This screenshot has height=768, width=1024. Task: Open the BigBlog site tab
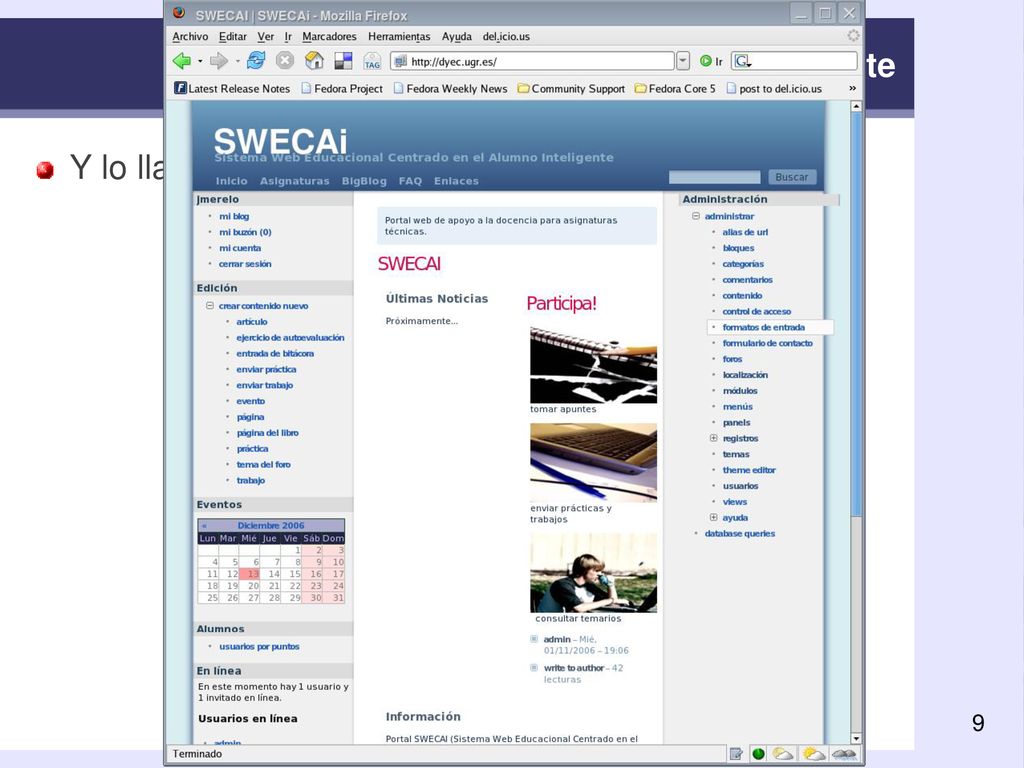tap(364, 181)
